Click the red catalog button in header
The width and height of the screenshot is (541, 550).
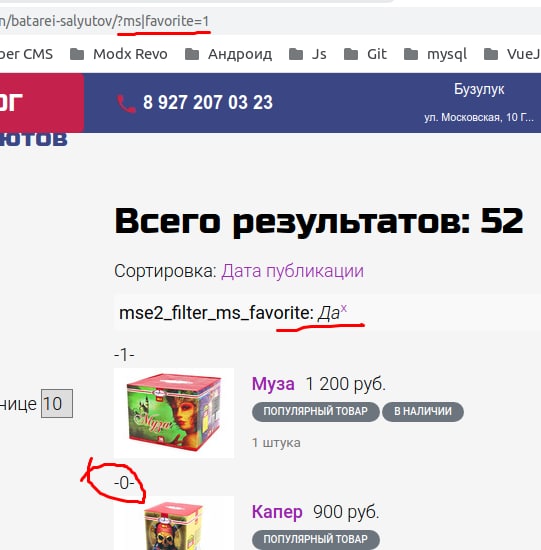[42, 103]
